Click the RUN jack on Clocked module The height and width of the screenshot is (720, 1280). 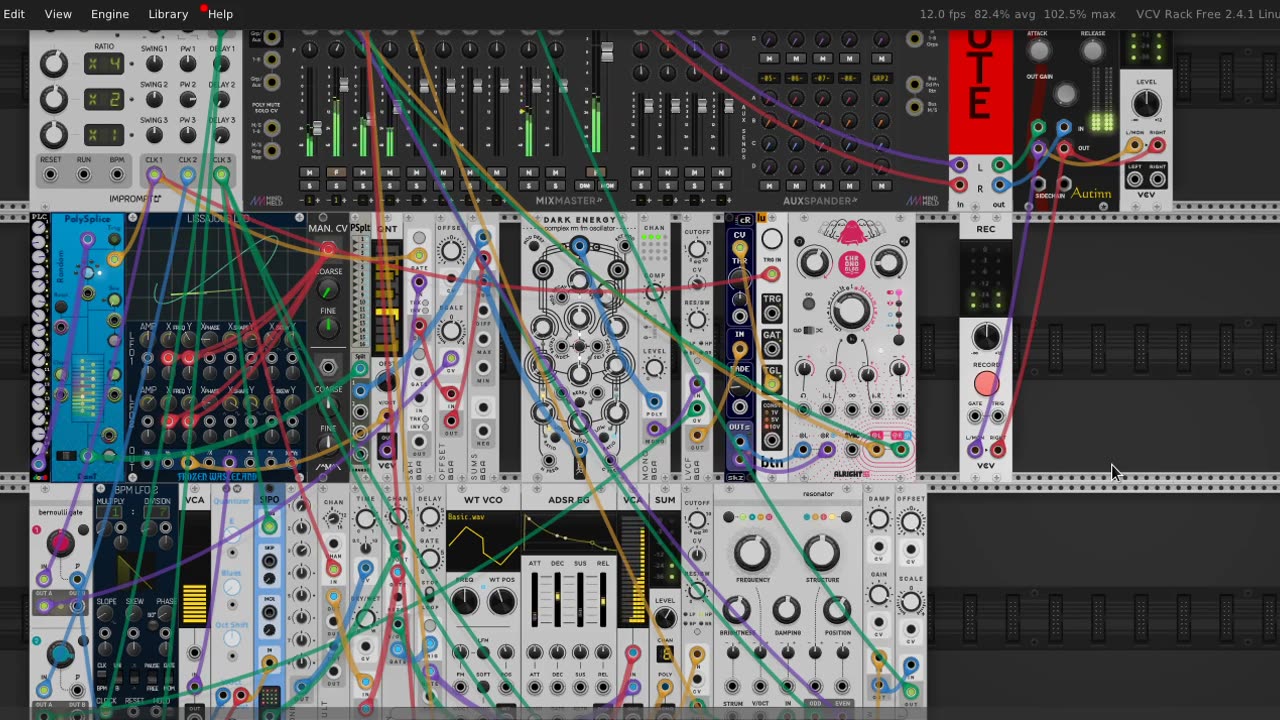tap(84, 175)
